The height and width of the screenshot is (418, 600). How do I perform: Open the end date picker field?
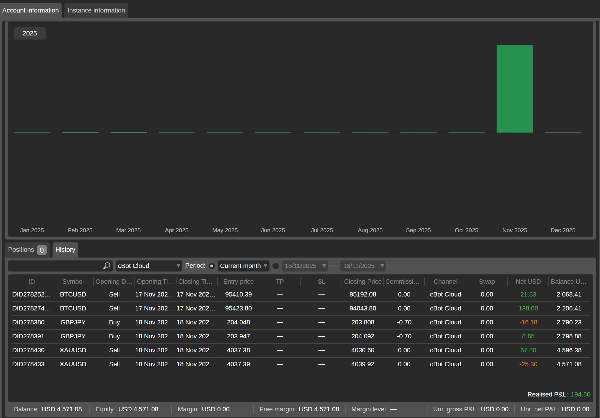point(362,266)
